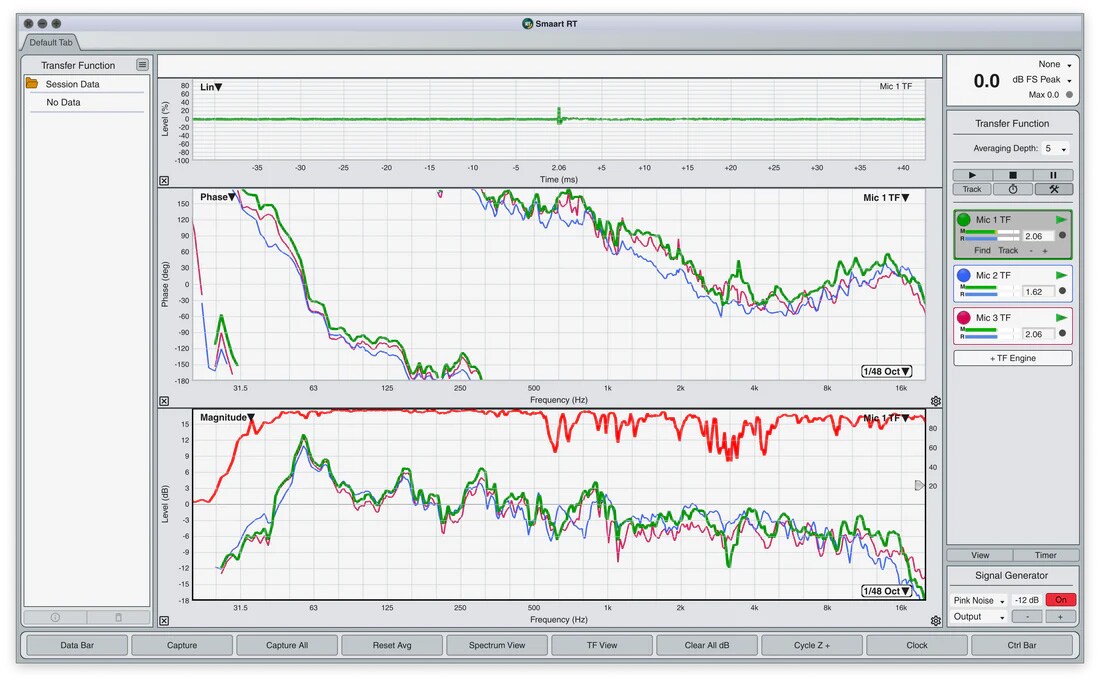Open the Phase plot type dropdown
This screenshot has height=682, width=1100.
[218, 197]
